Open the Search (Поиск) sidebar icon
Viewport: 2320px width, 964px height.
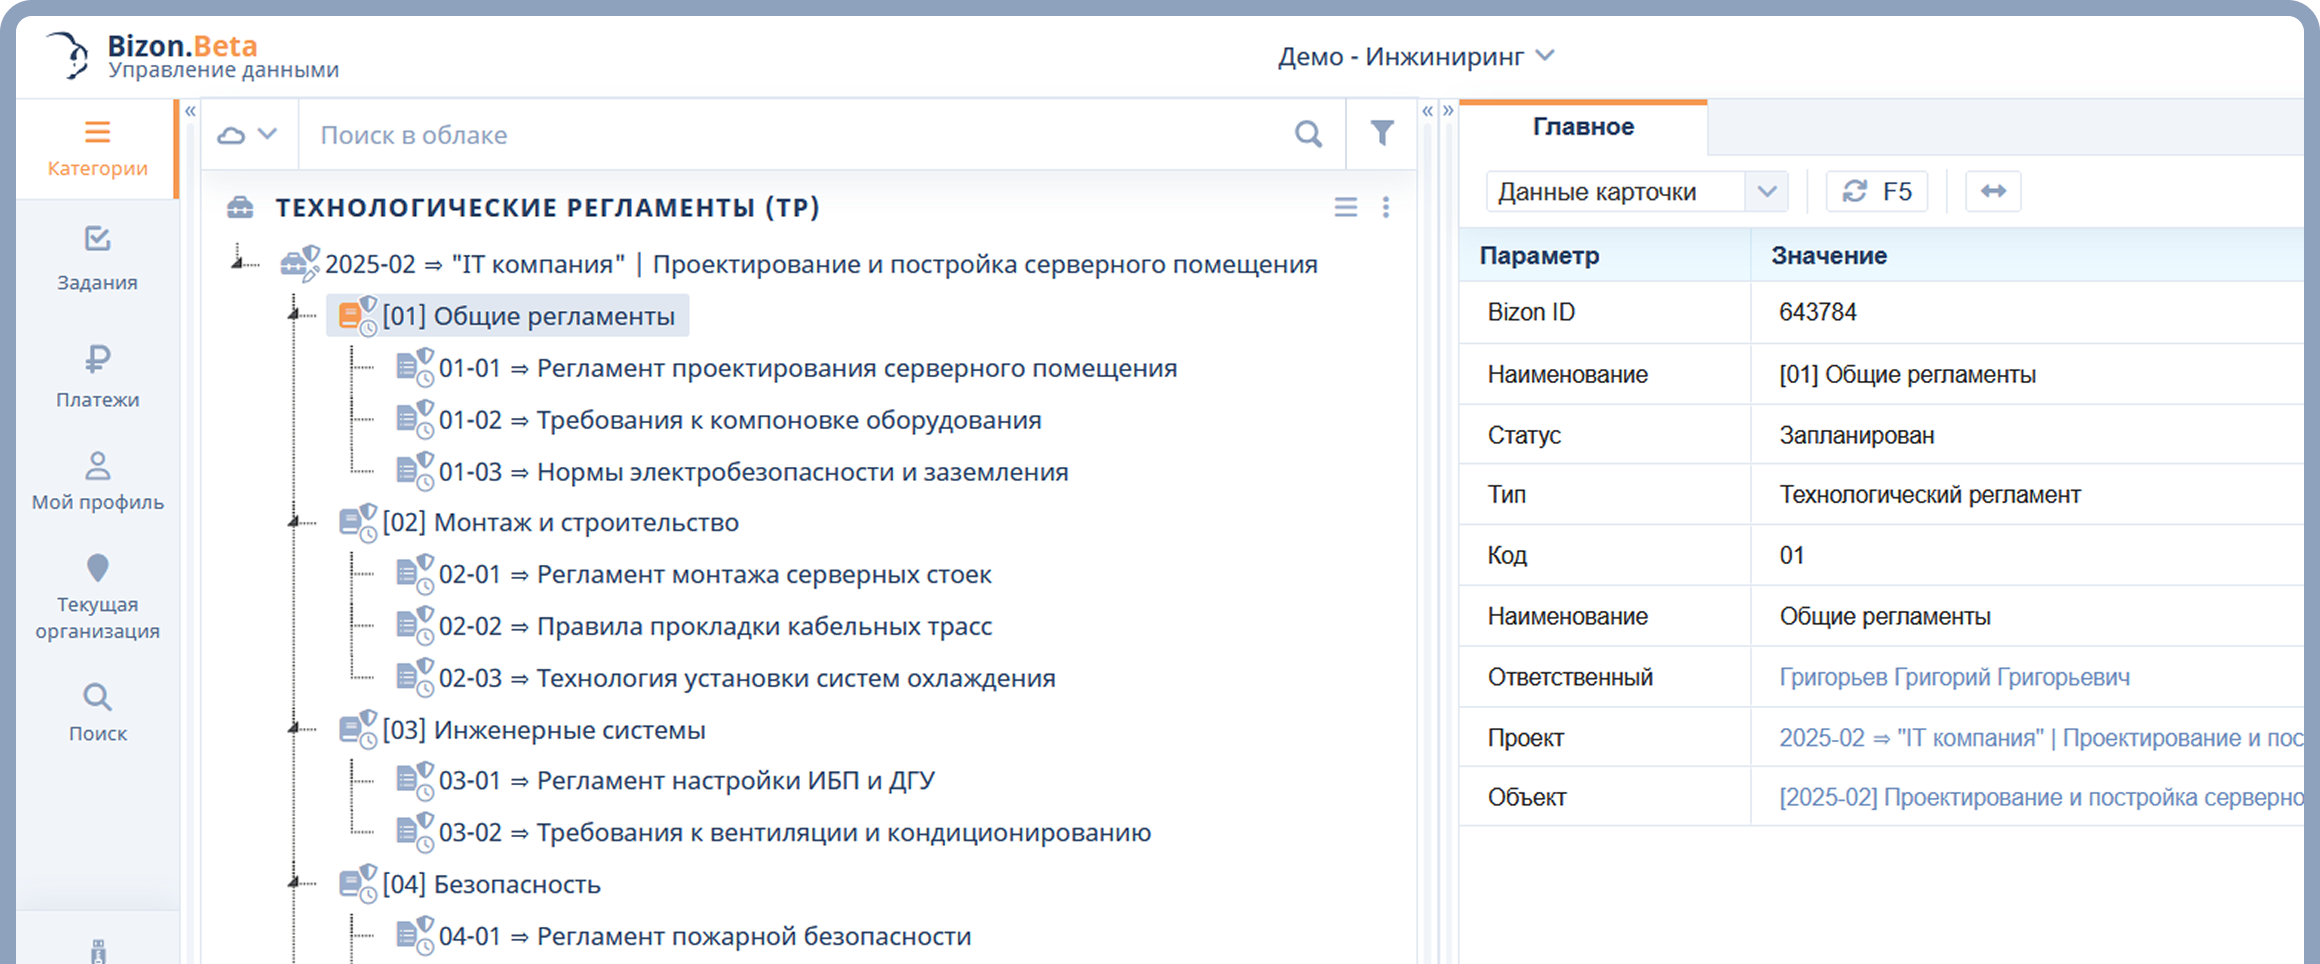tap(97, 697)
